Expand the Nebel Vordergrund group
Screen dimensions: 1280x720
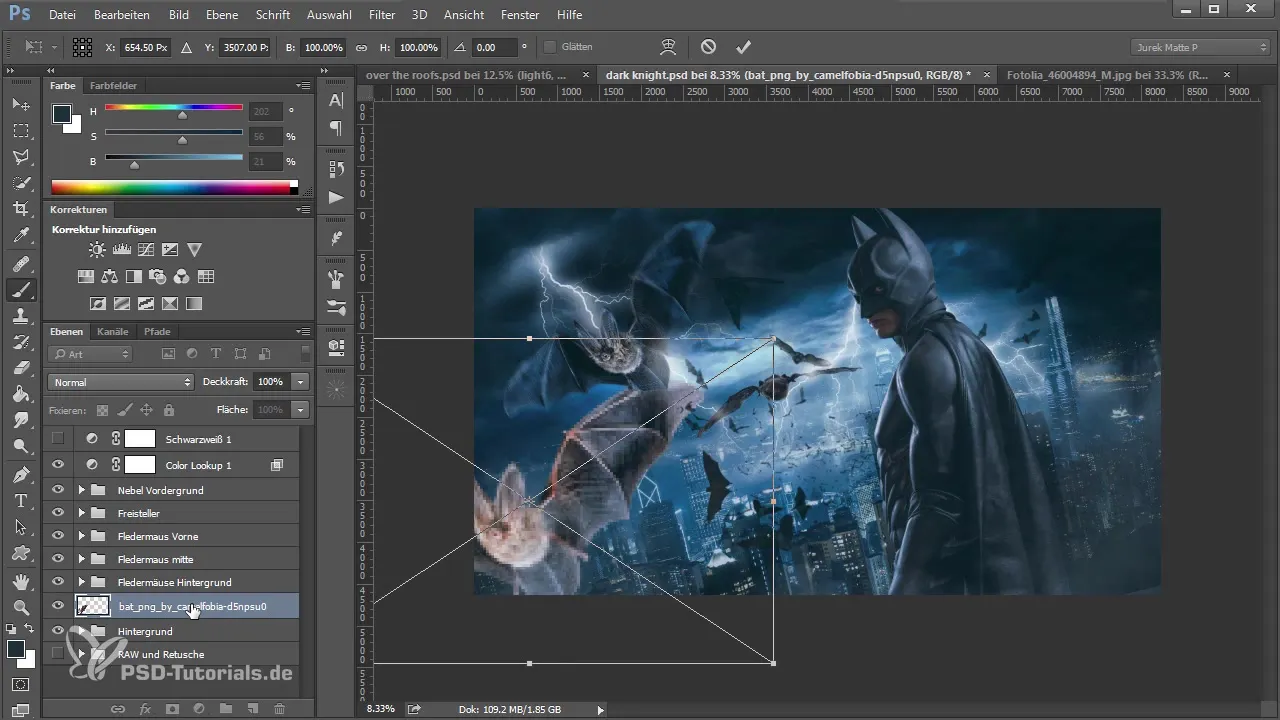[x=82, y=490]
